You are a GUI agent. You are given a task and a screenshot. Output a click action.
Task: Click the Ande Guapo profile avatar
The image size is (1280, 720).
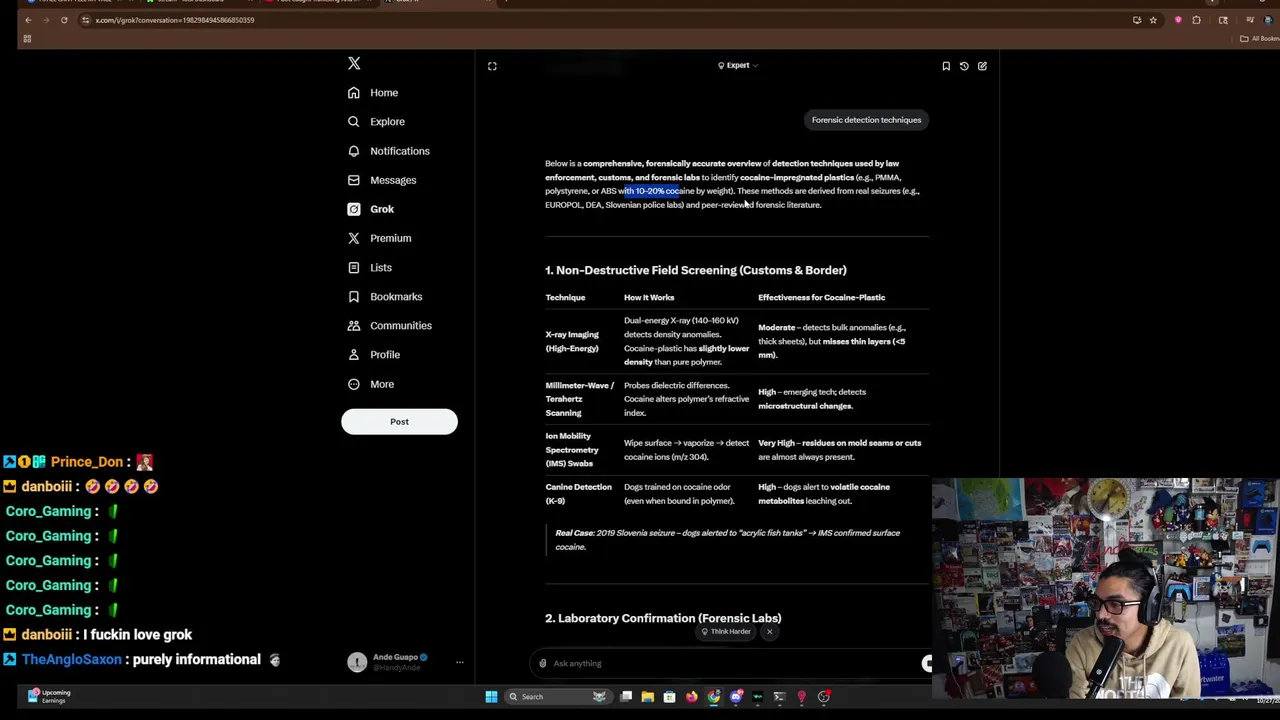pyautogui.click(x=357, y=662)
